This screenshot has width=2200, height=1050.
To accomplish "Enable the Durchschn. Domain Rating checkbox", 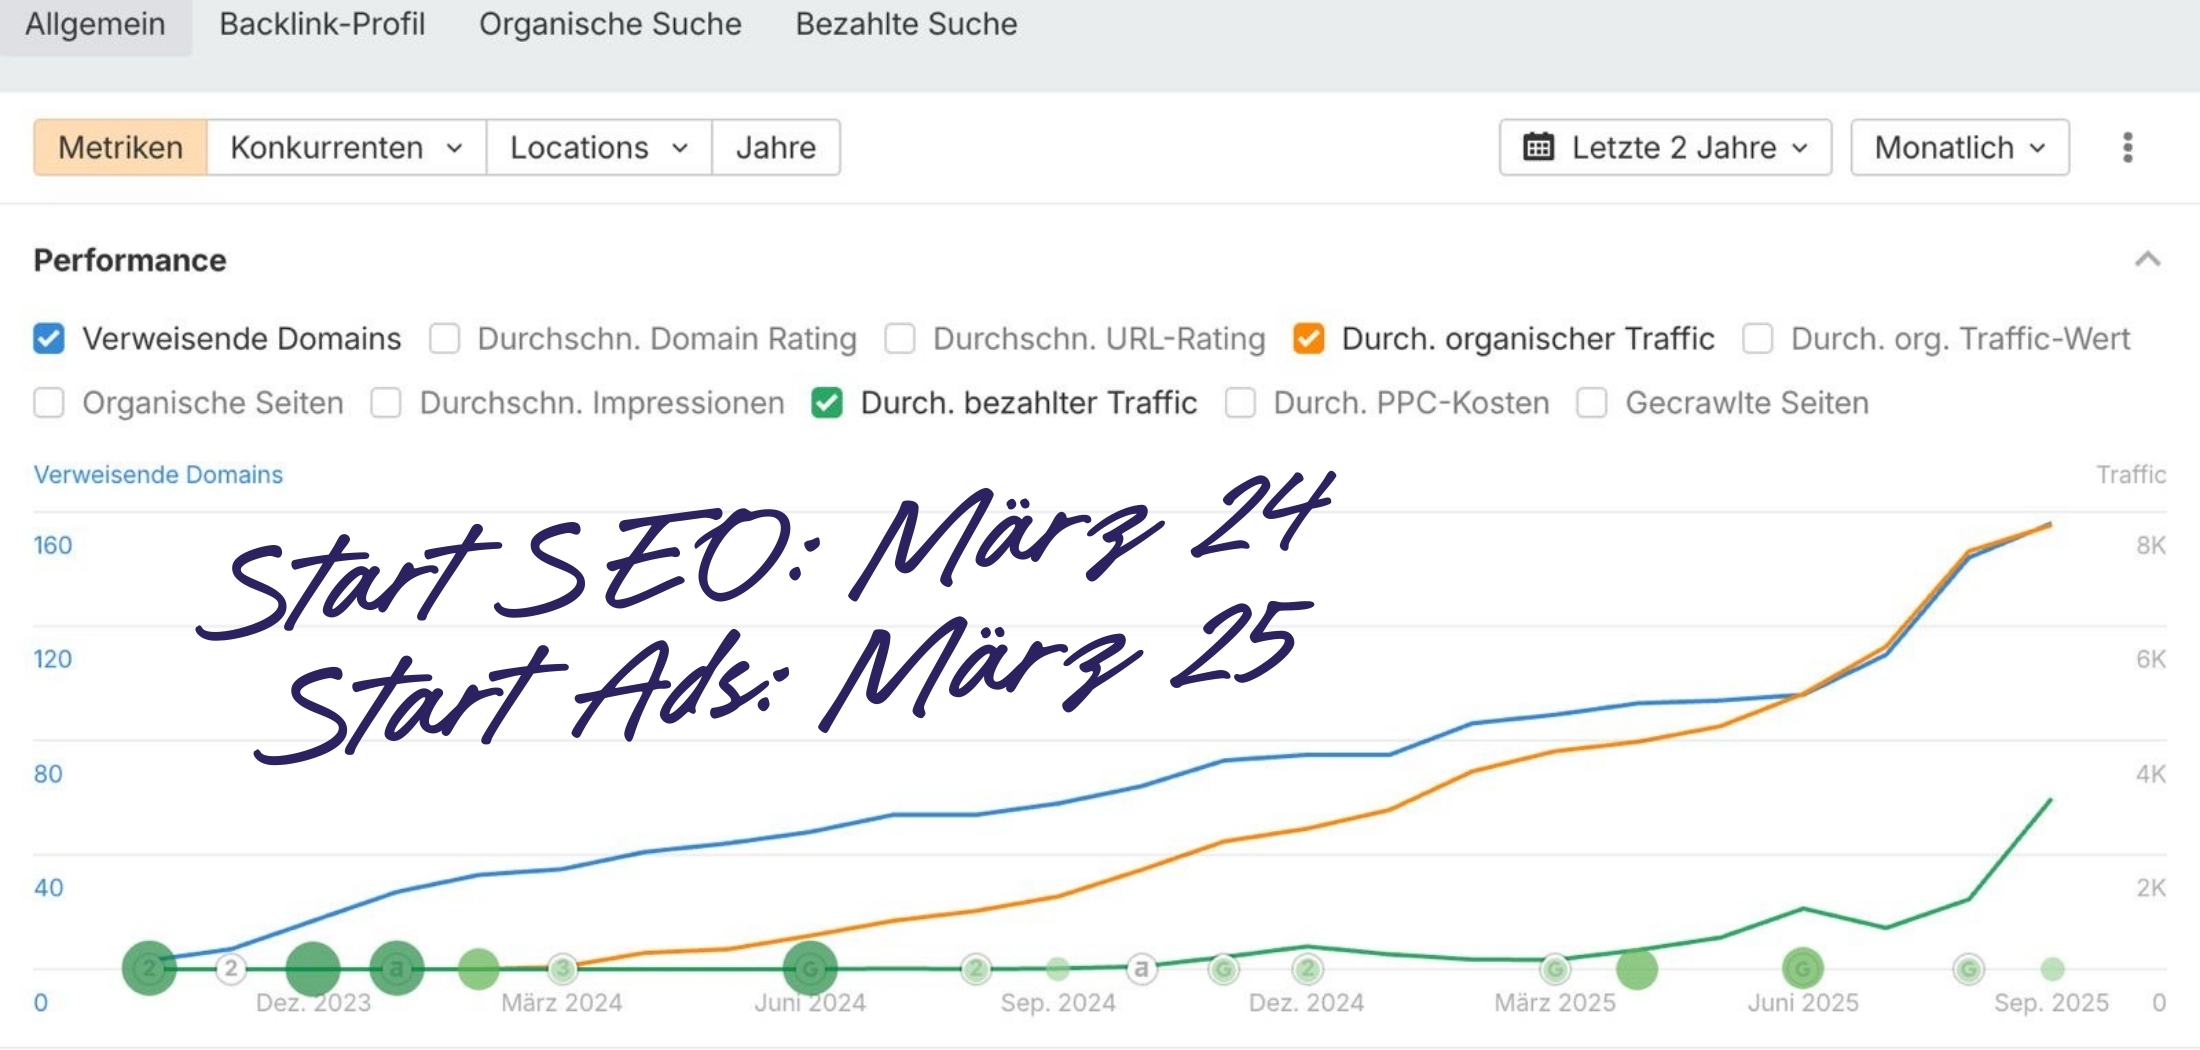I will pos(444,339).
